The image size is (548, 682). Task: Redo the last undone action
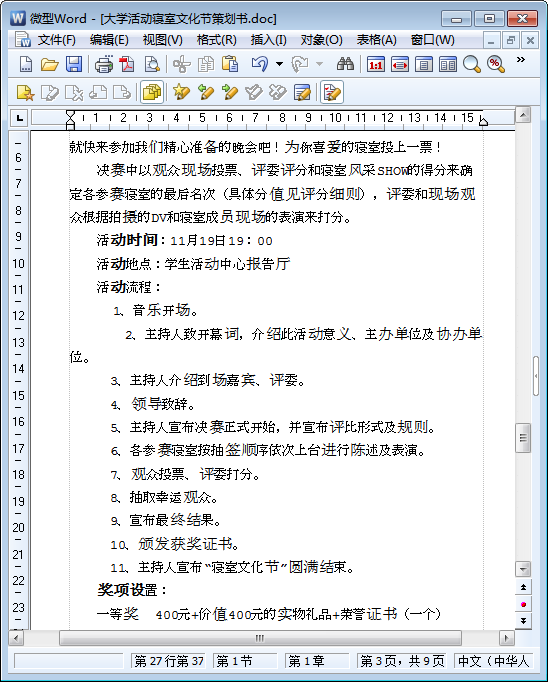click(x=300, y=64)
